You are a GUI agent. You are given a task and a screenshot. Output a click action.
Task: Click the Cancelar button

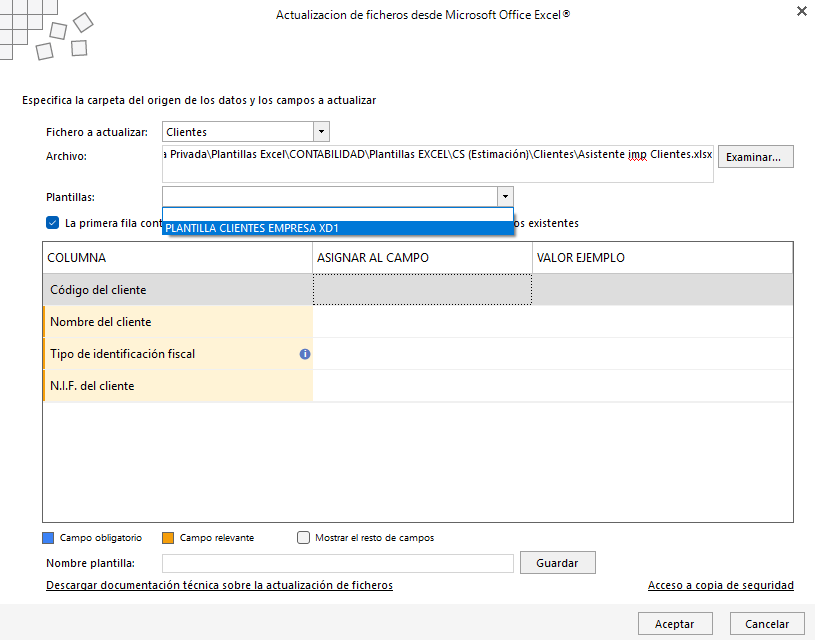(x=767, y=624)
